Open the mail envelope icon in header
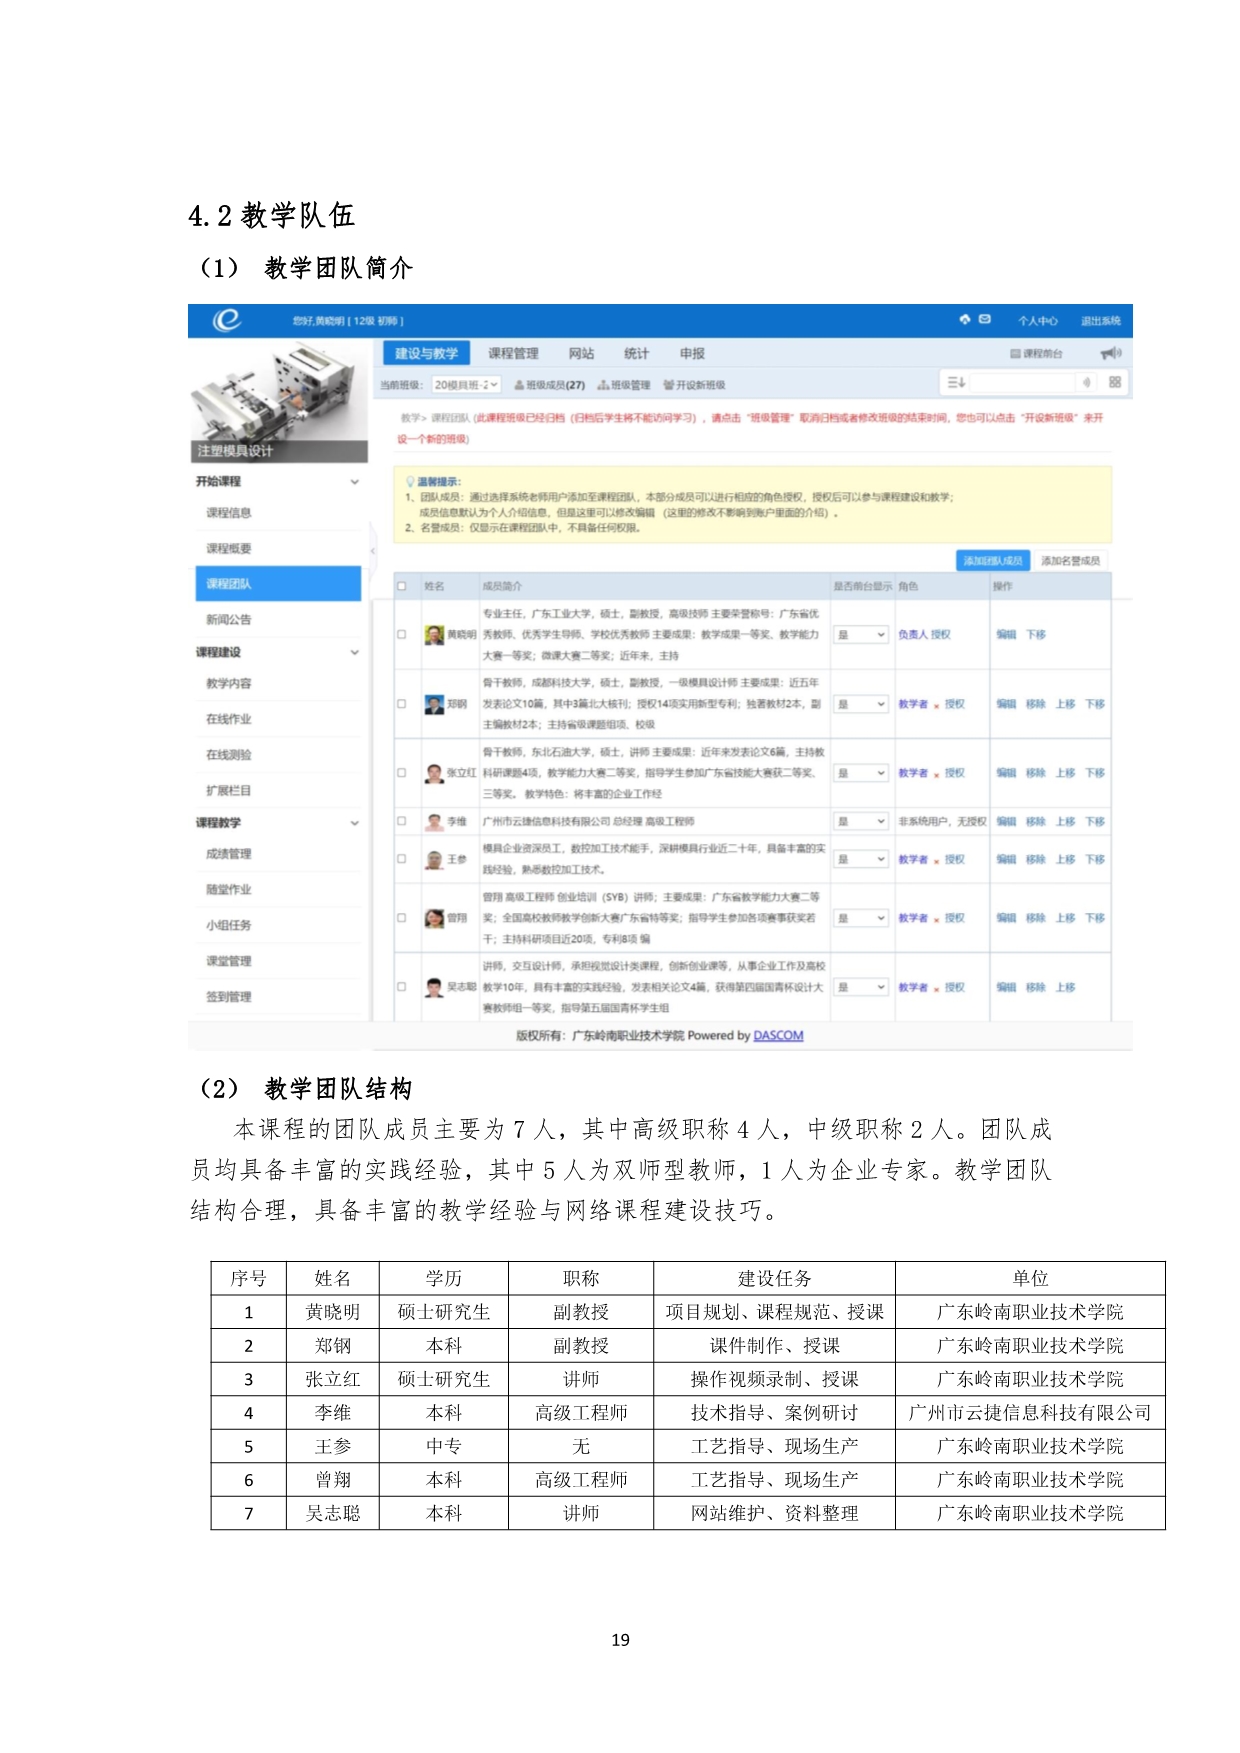 (984, 319)
